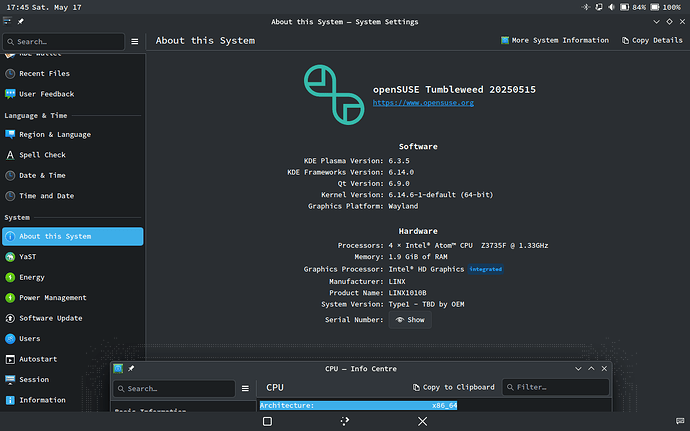Open Power Management settings
Image resolution: width=690 pixels, height=431 pixels.
[x=73, y=298]
